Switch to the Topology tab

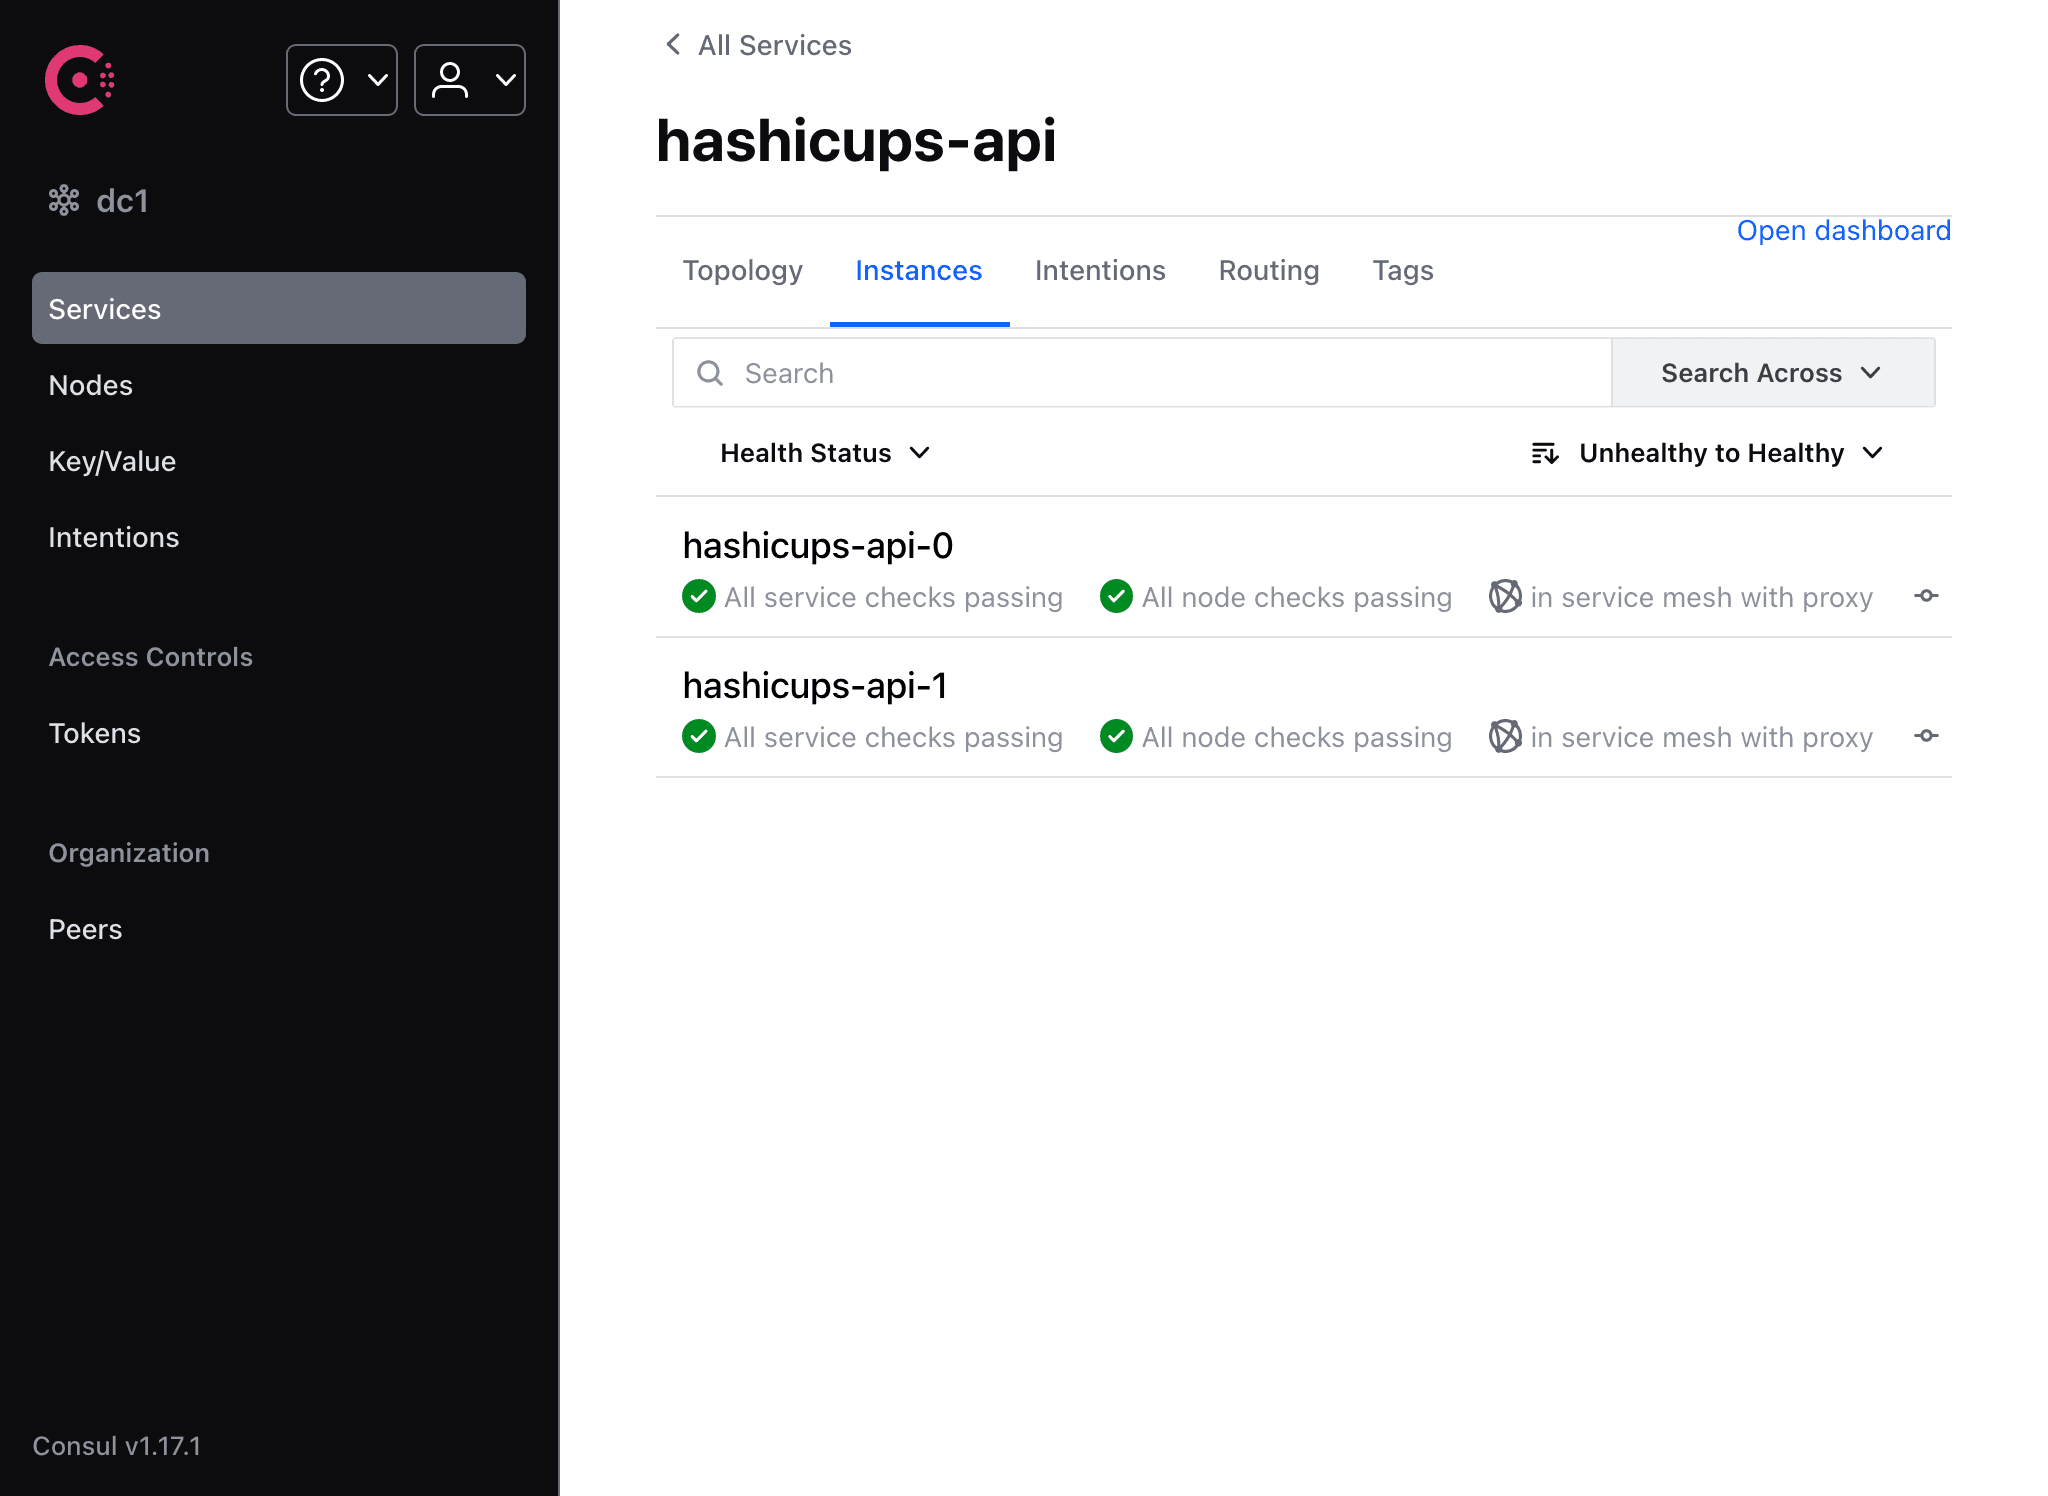(741, 269)
